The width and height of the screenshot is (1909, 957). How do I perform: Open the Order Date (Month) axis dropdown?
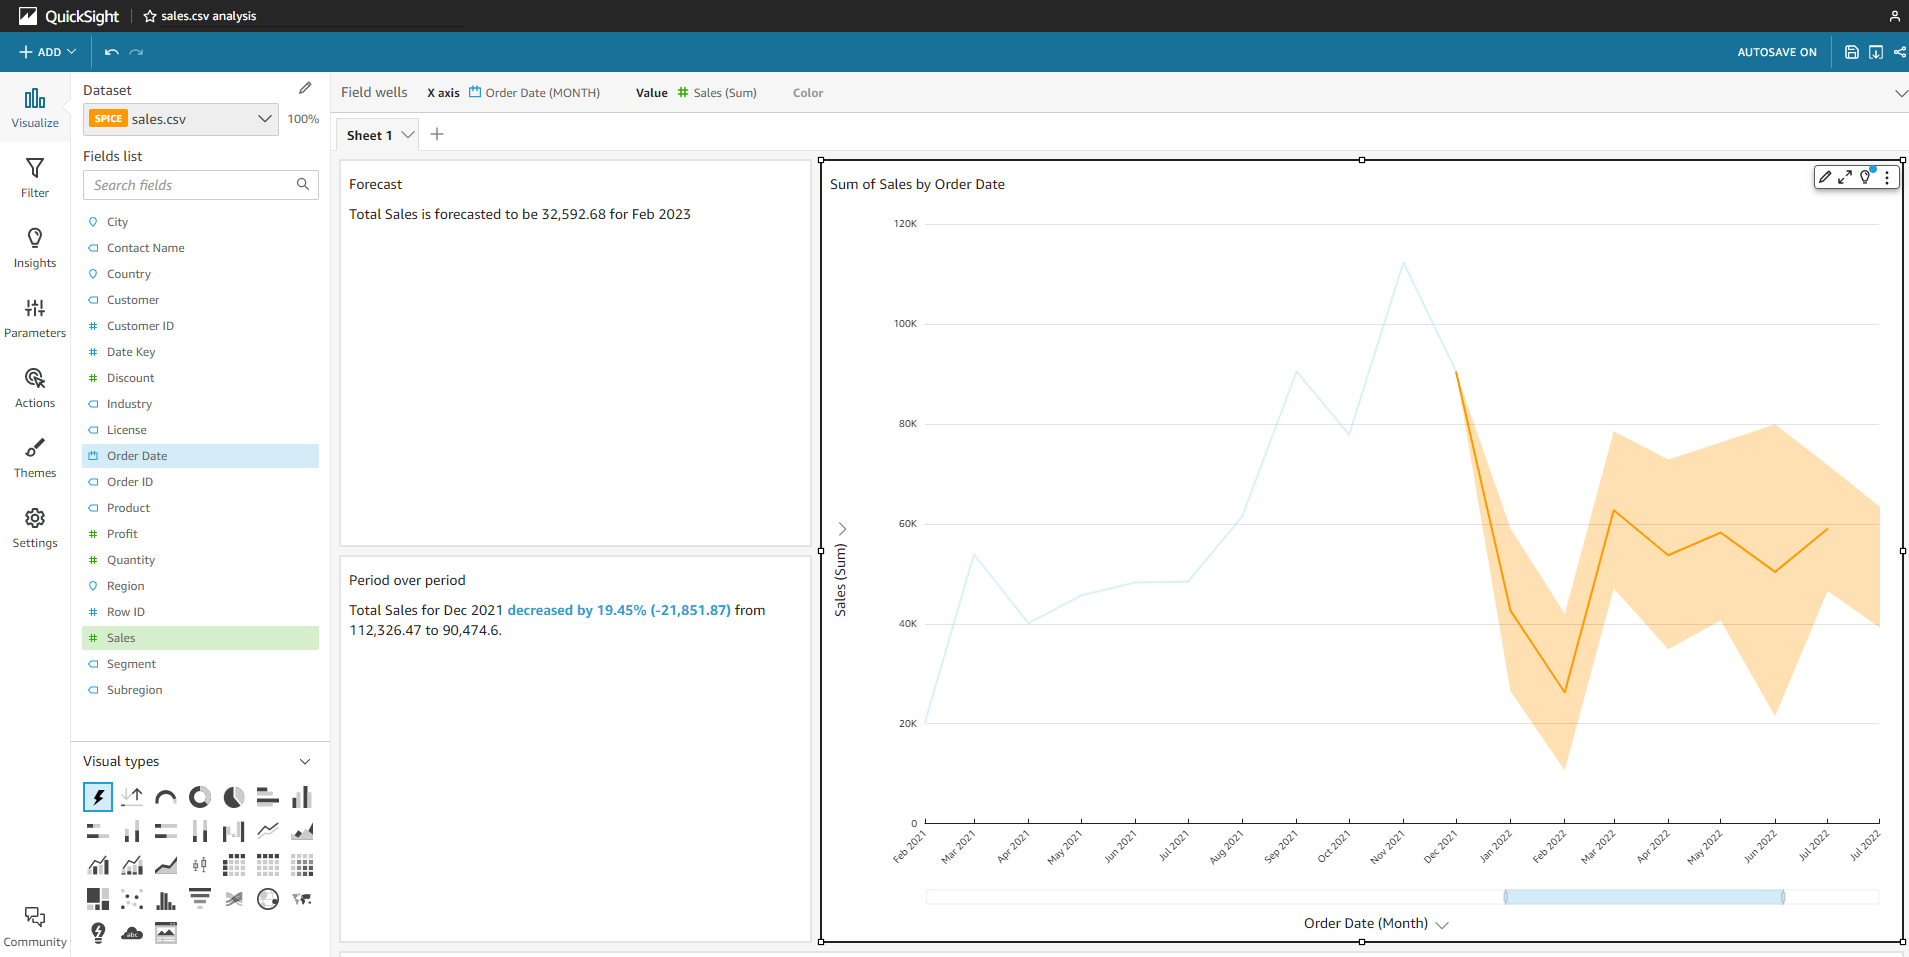pyautogui.click(x=1442, y=924)
